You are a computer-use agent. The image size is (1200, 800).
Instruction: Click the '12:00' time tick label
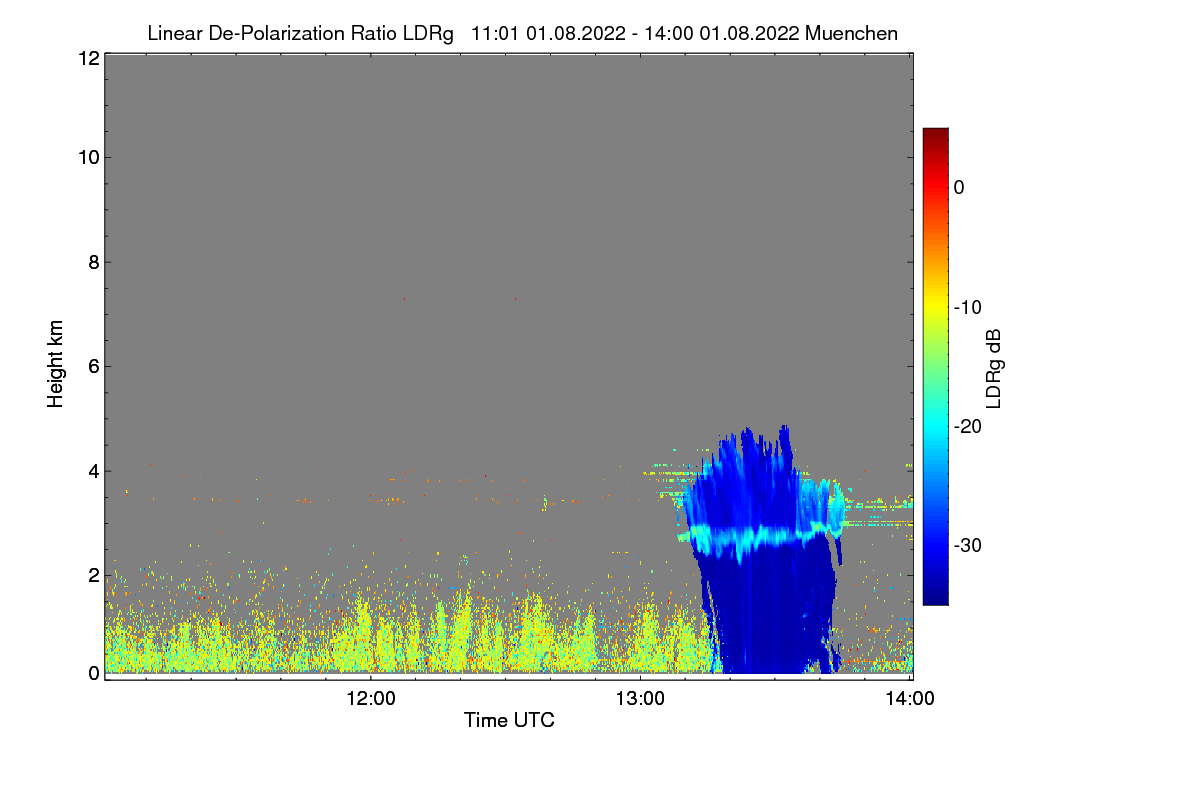tap(371, 698)
